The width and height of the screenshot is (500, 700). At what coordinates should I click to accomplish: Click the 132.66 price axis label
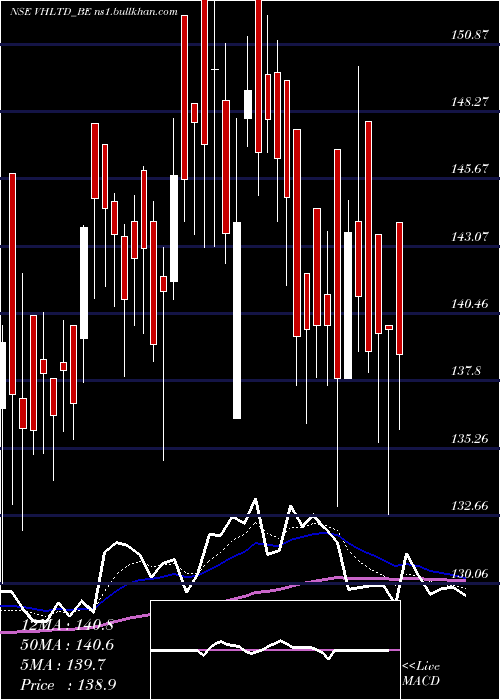pyautogui.click(x=469, y=506)
